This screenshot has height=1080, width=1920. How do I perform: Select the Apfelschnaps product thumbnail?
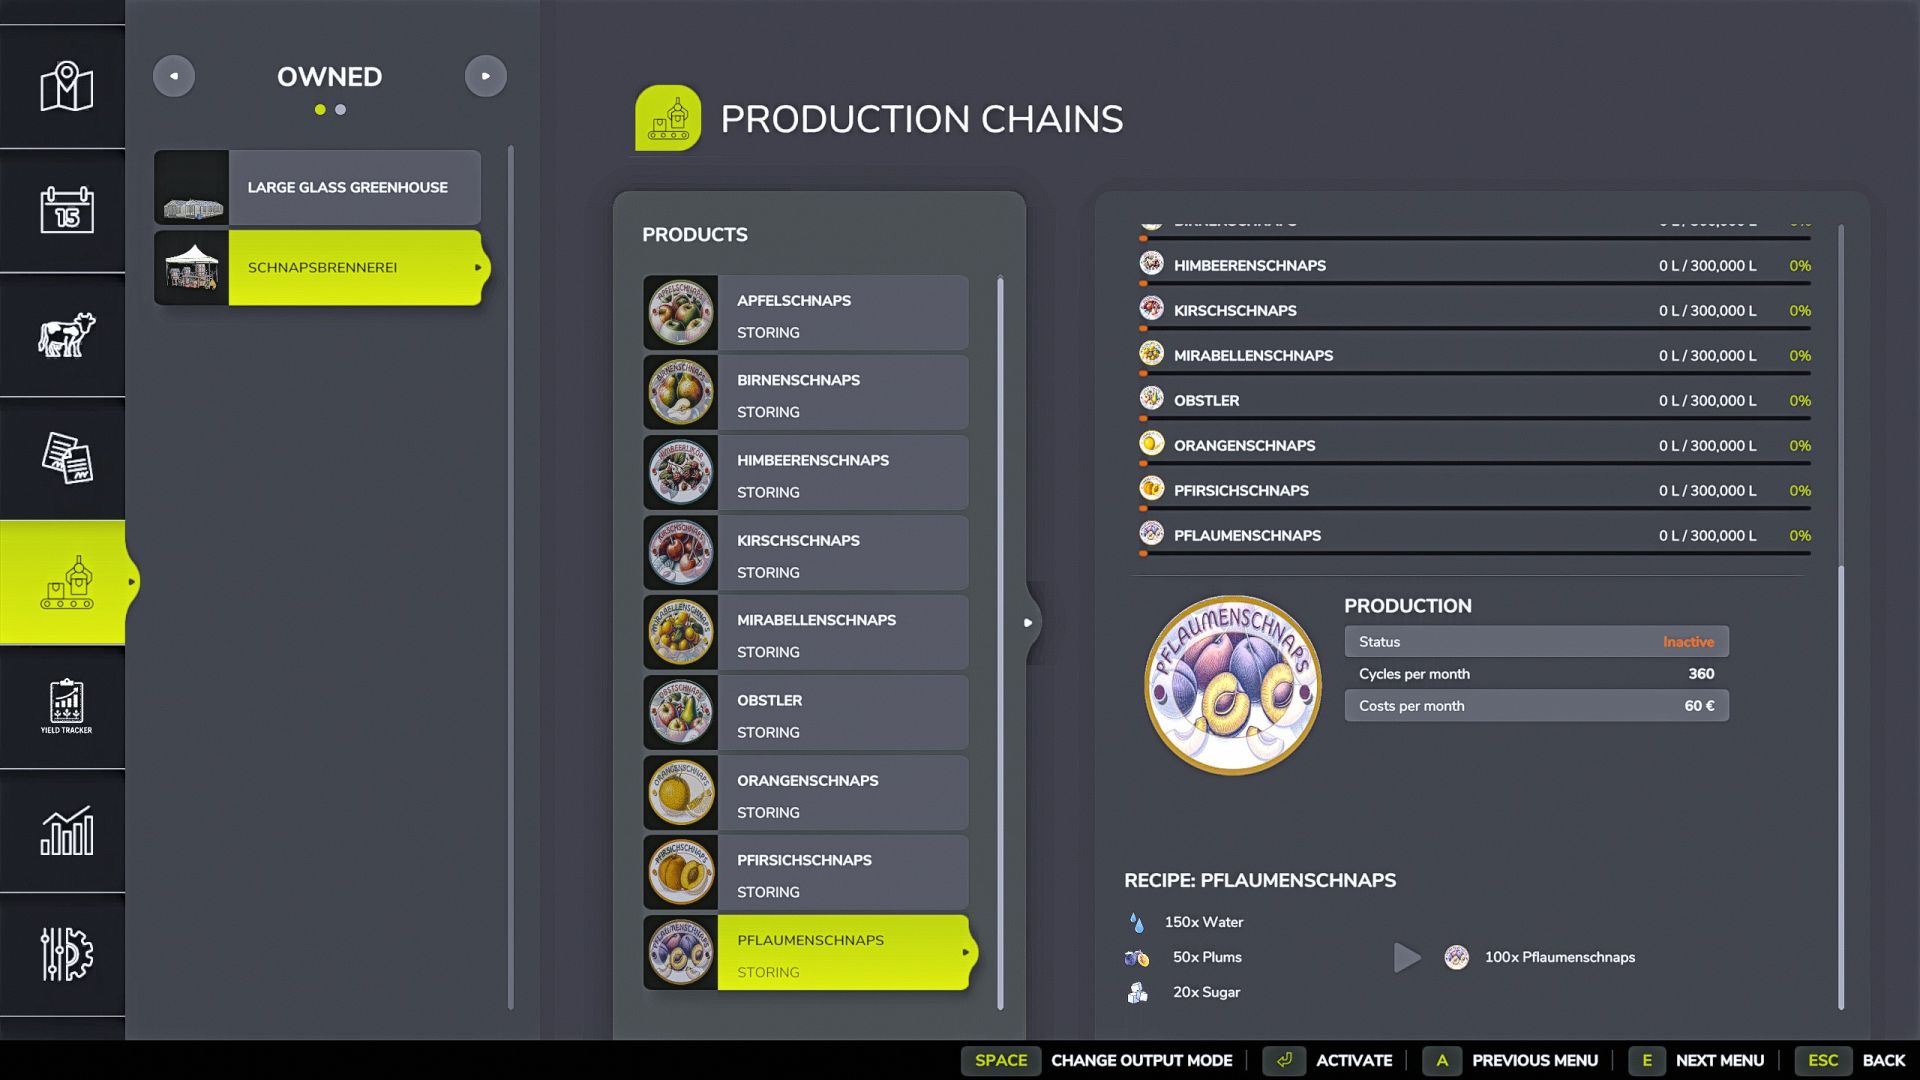[x=681, y=312]
